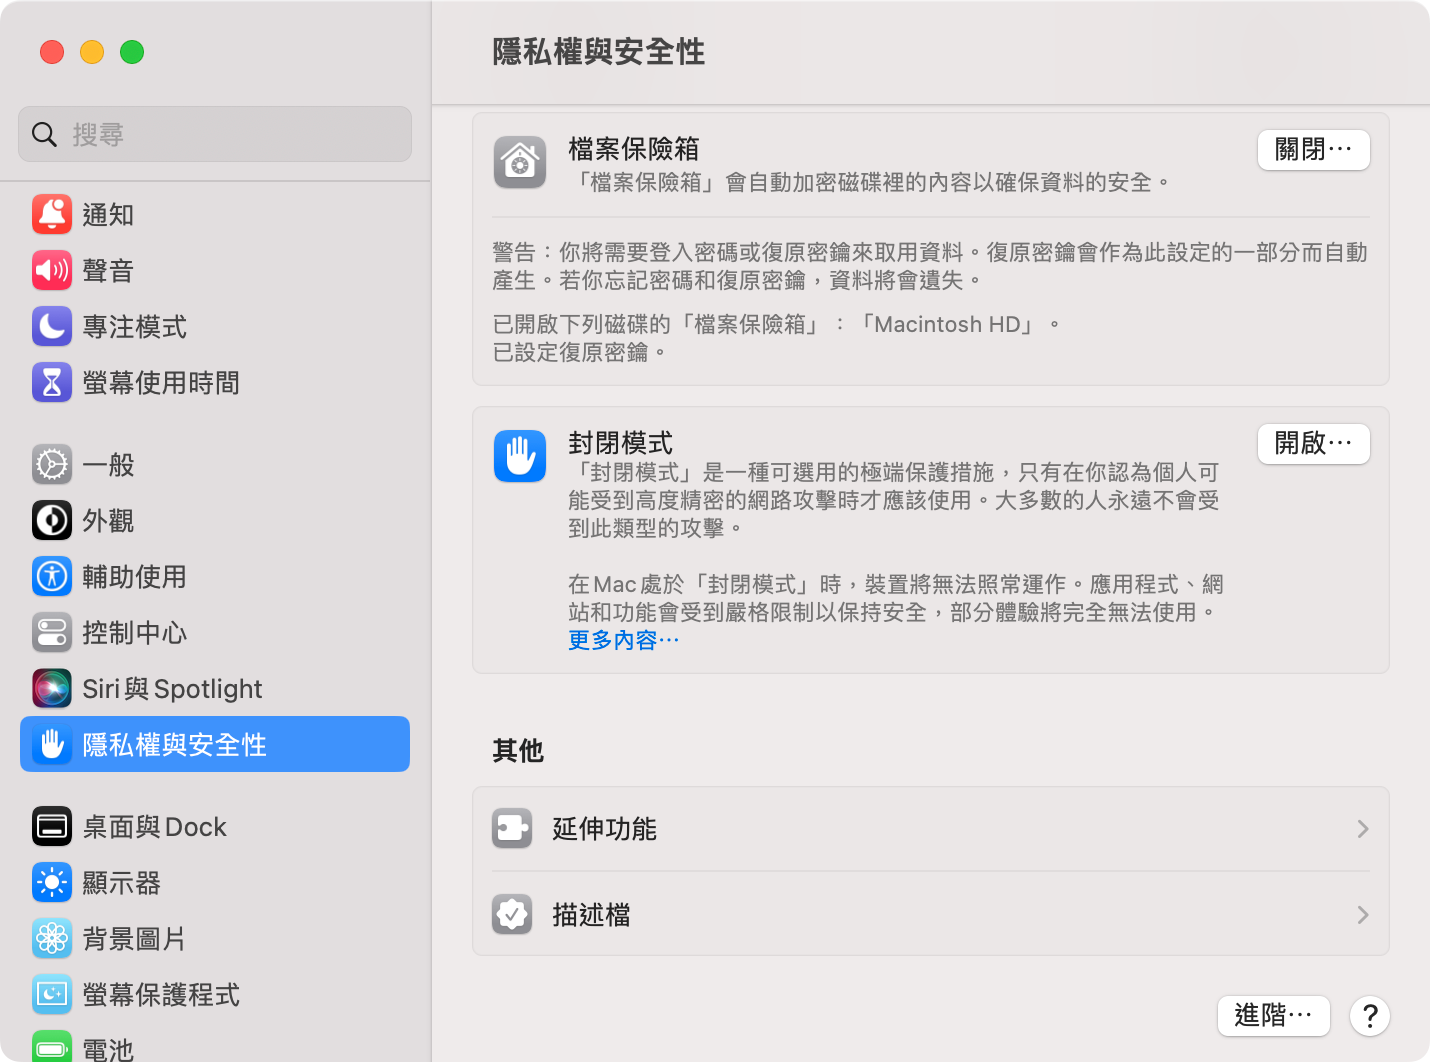1430x1062 pixels.
Task: Select 外觀 in the sidebar
Action: (x=108, y=521)
